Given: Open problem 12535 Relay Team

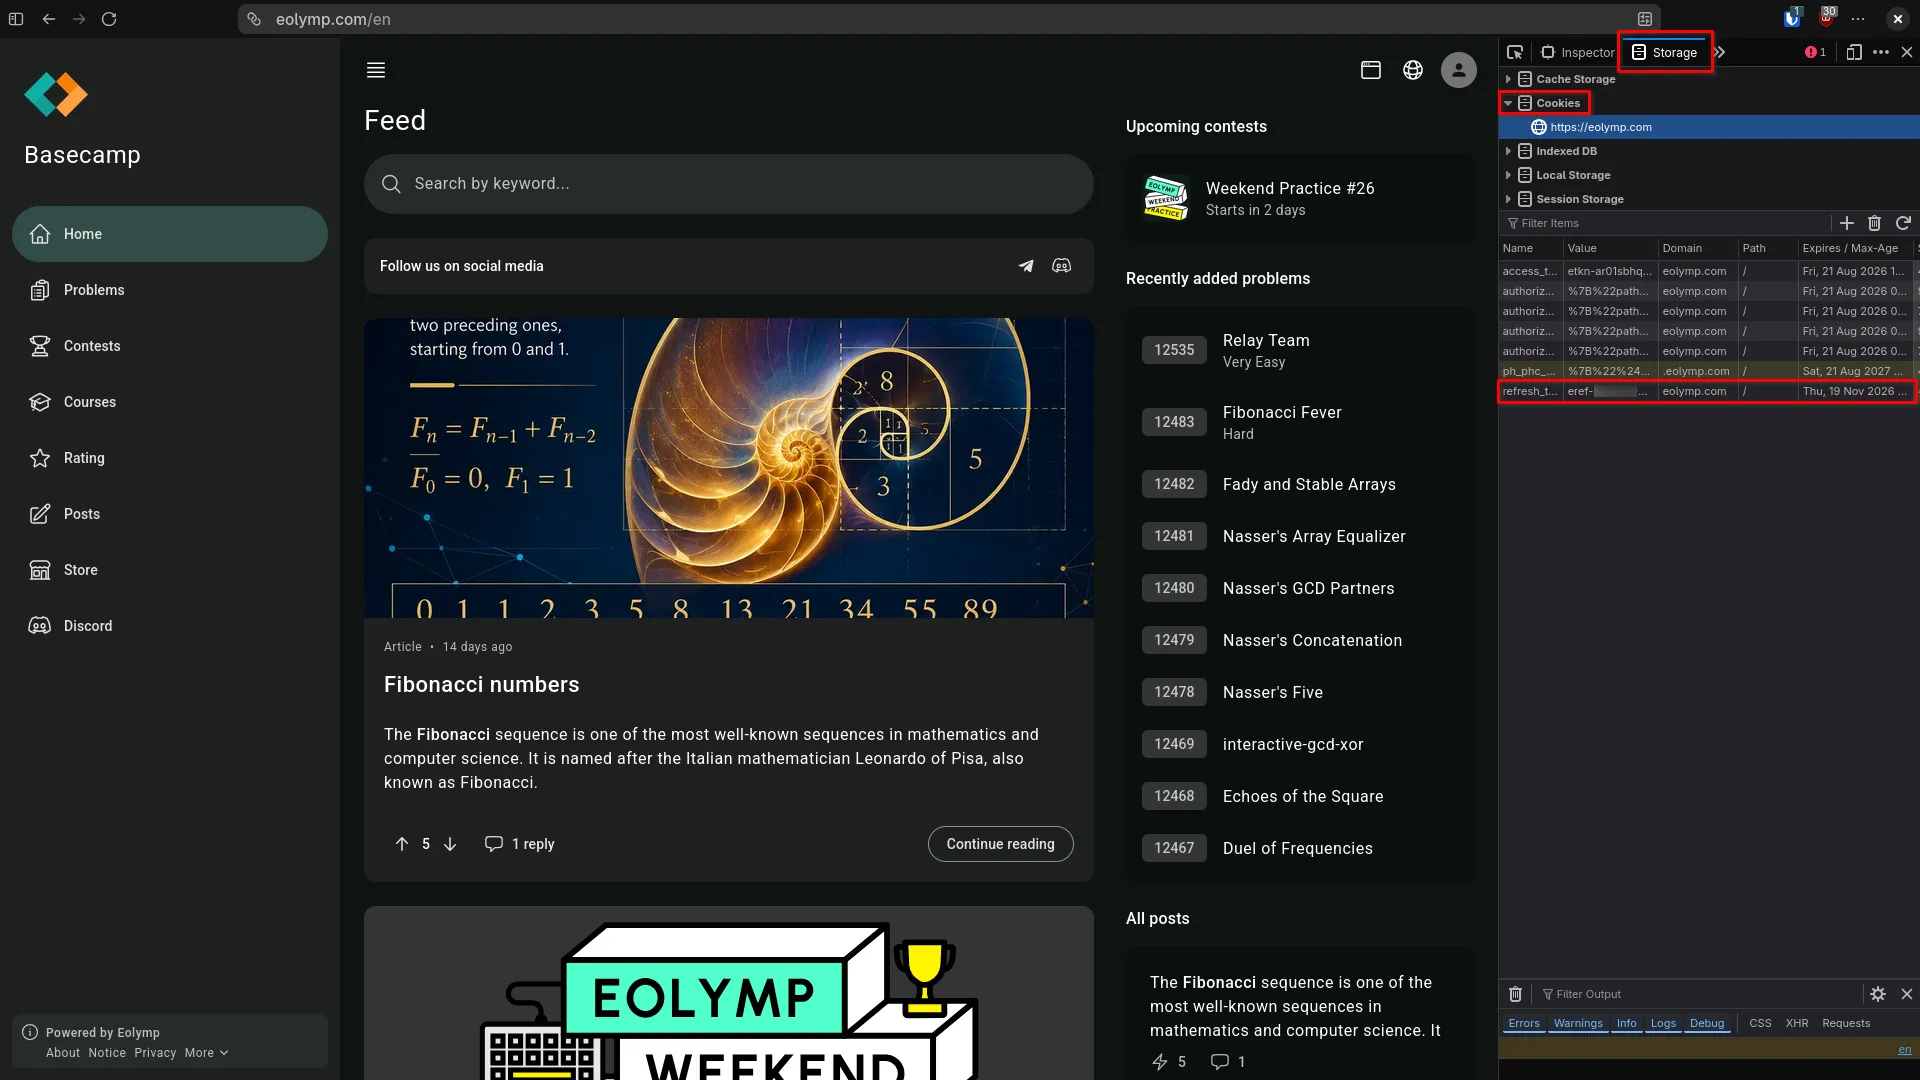Looking at the screenshot, I should click(1300, 350).
